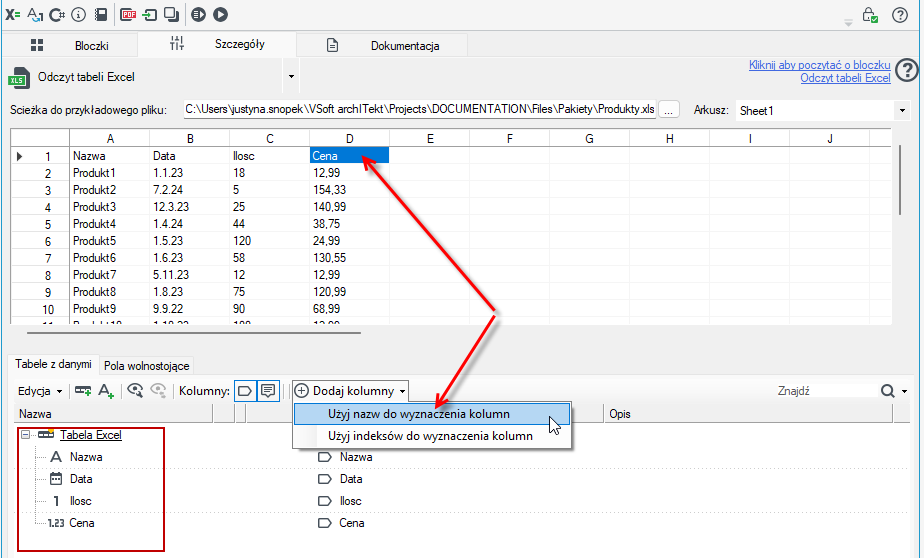Select the Cena field in the tree

coord(82,523)
